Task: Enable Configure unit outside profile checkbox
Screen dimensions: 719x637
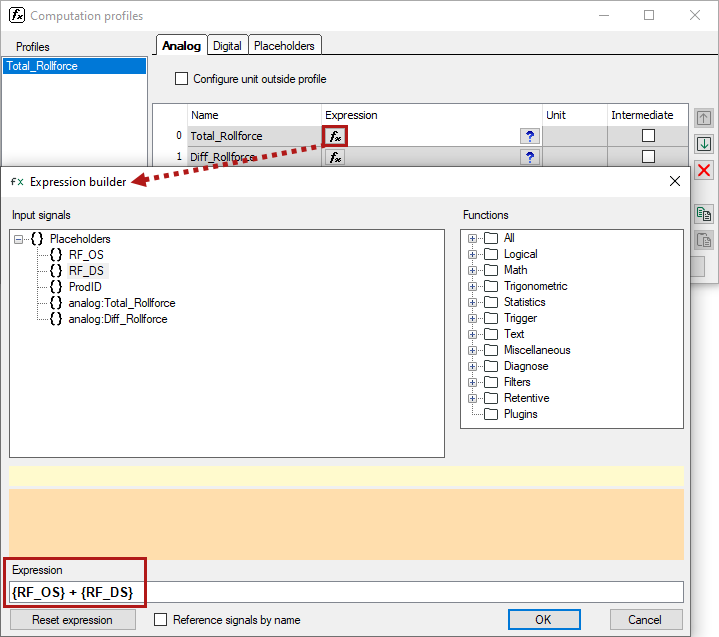Action: click(182, 79)
